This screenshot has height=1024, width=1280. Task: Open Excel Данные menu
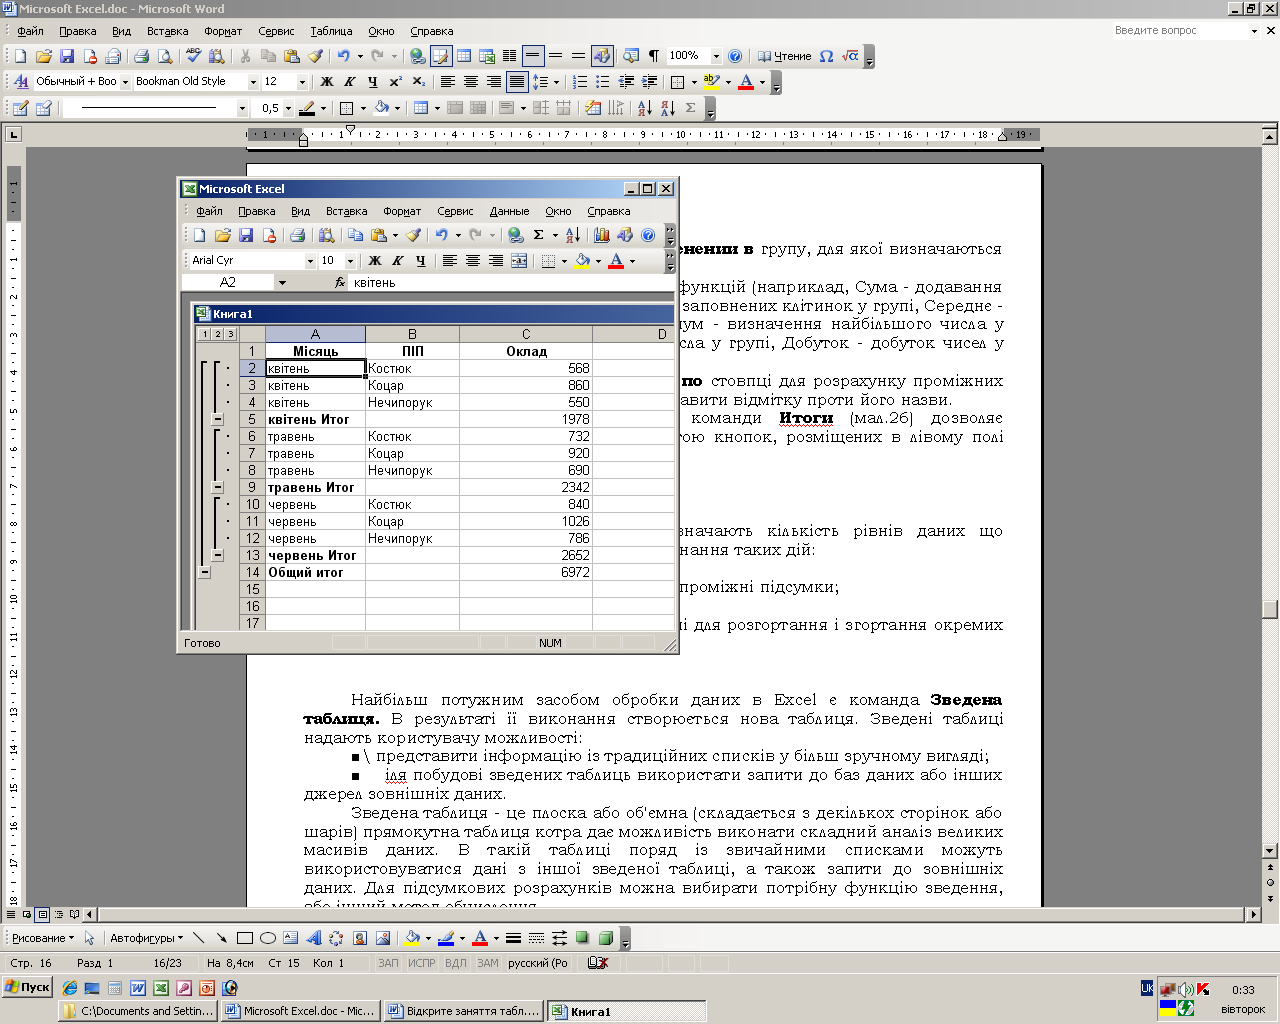pos(509,211)
